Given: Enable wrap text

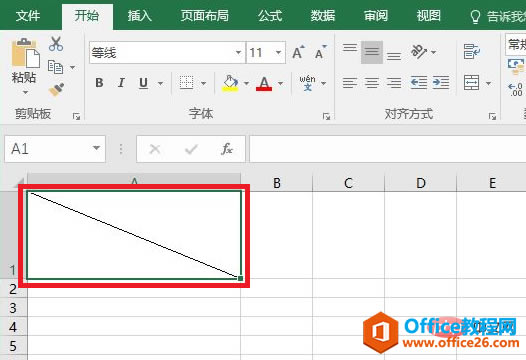Looking at the screenshot, I should (x=472, y=51).
